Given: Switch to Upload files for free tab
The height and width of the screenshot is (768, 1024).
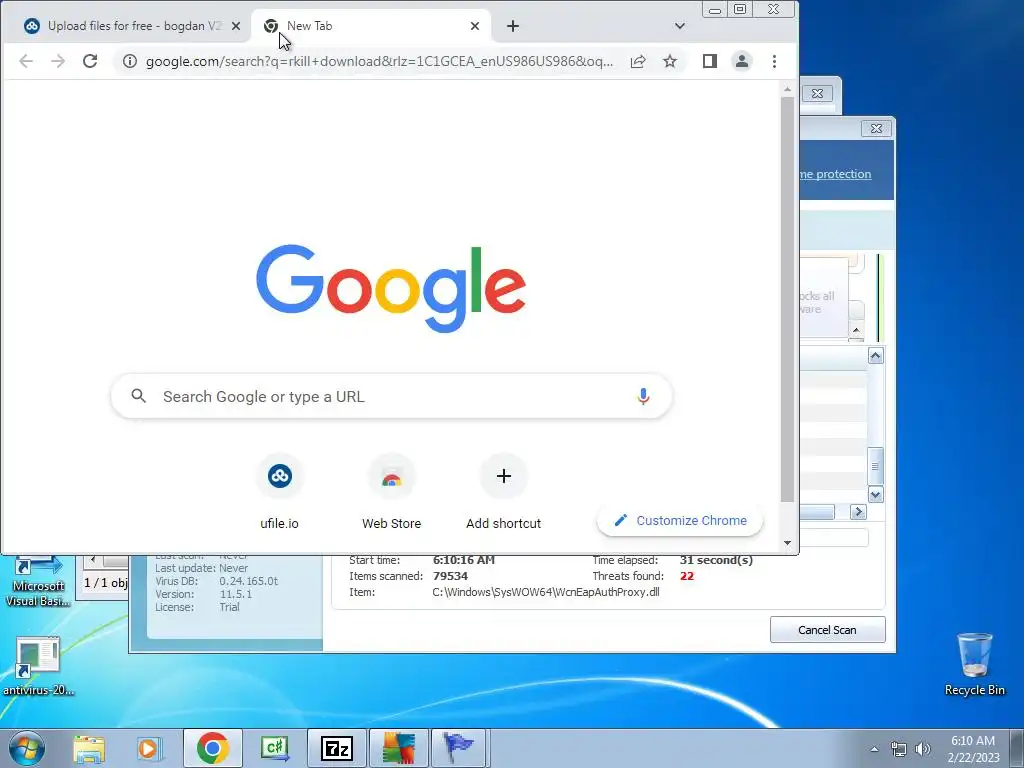Looking at the screenshot, I should [126, 26].
